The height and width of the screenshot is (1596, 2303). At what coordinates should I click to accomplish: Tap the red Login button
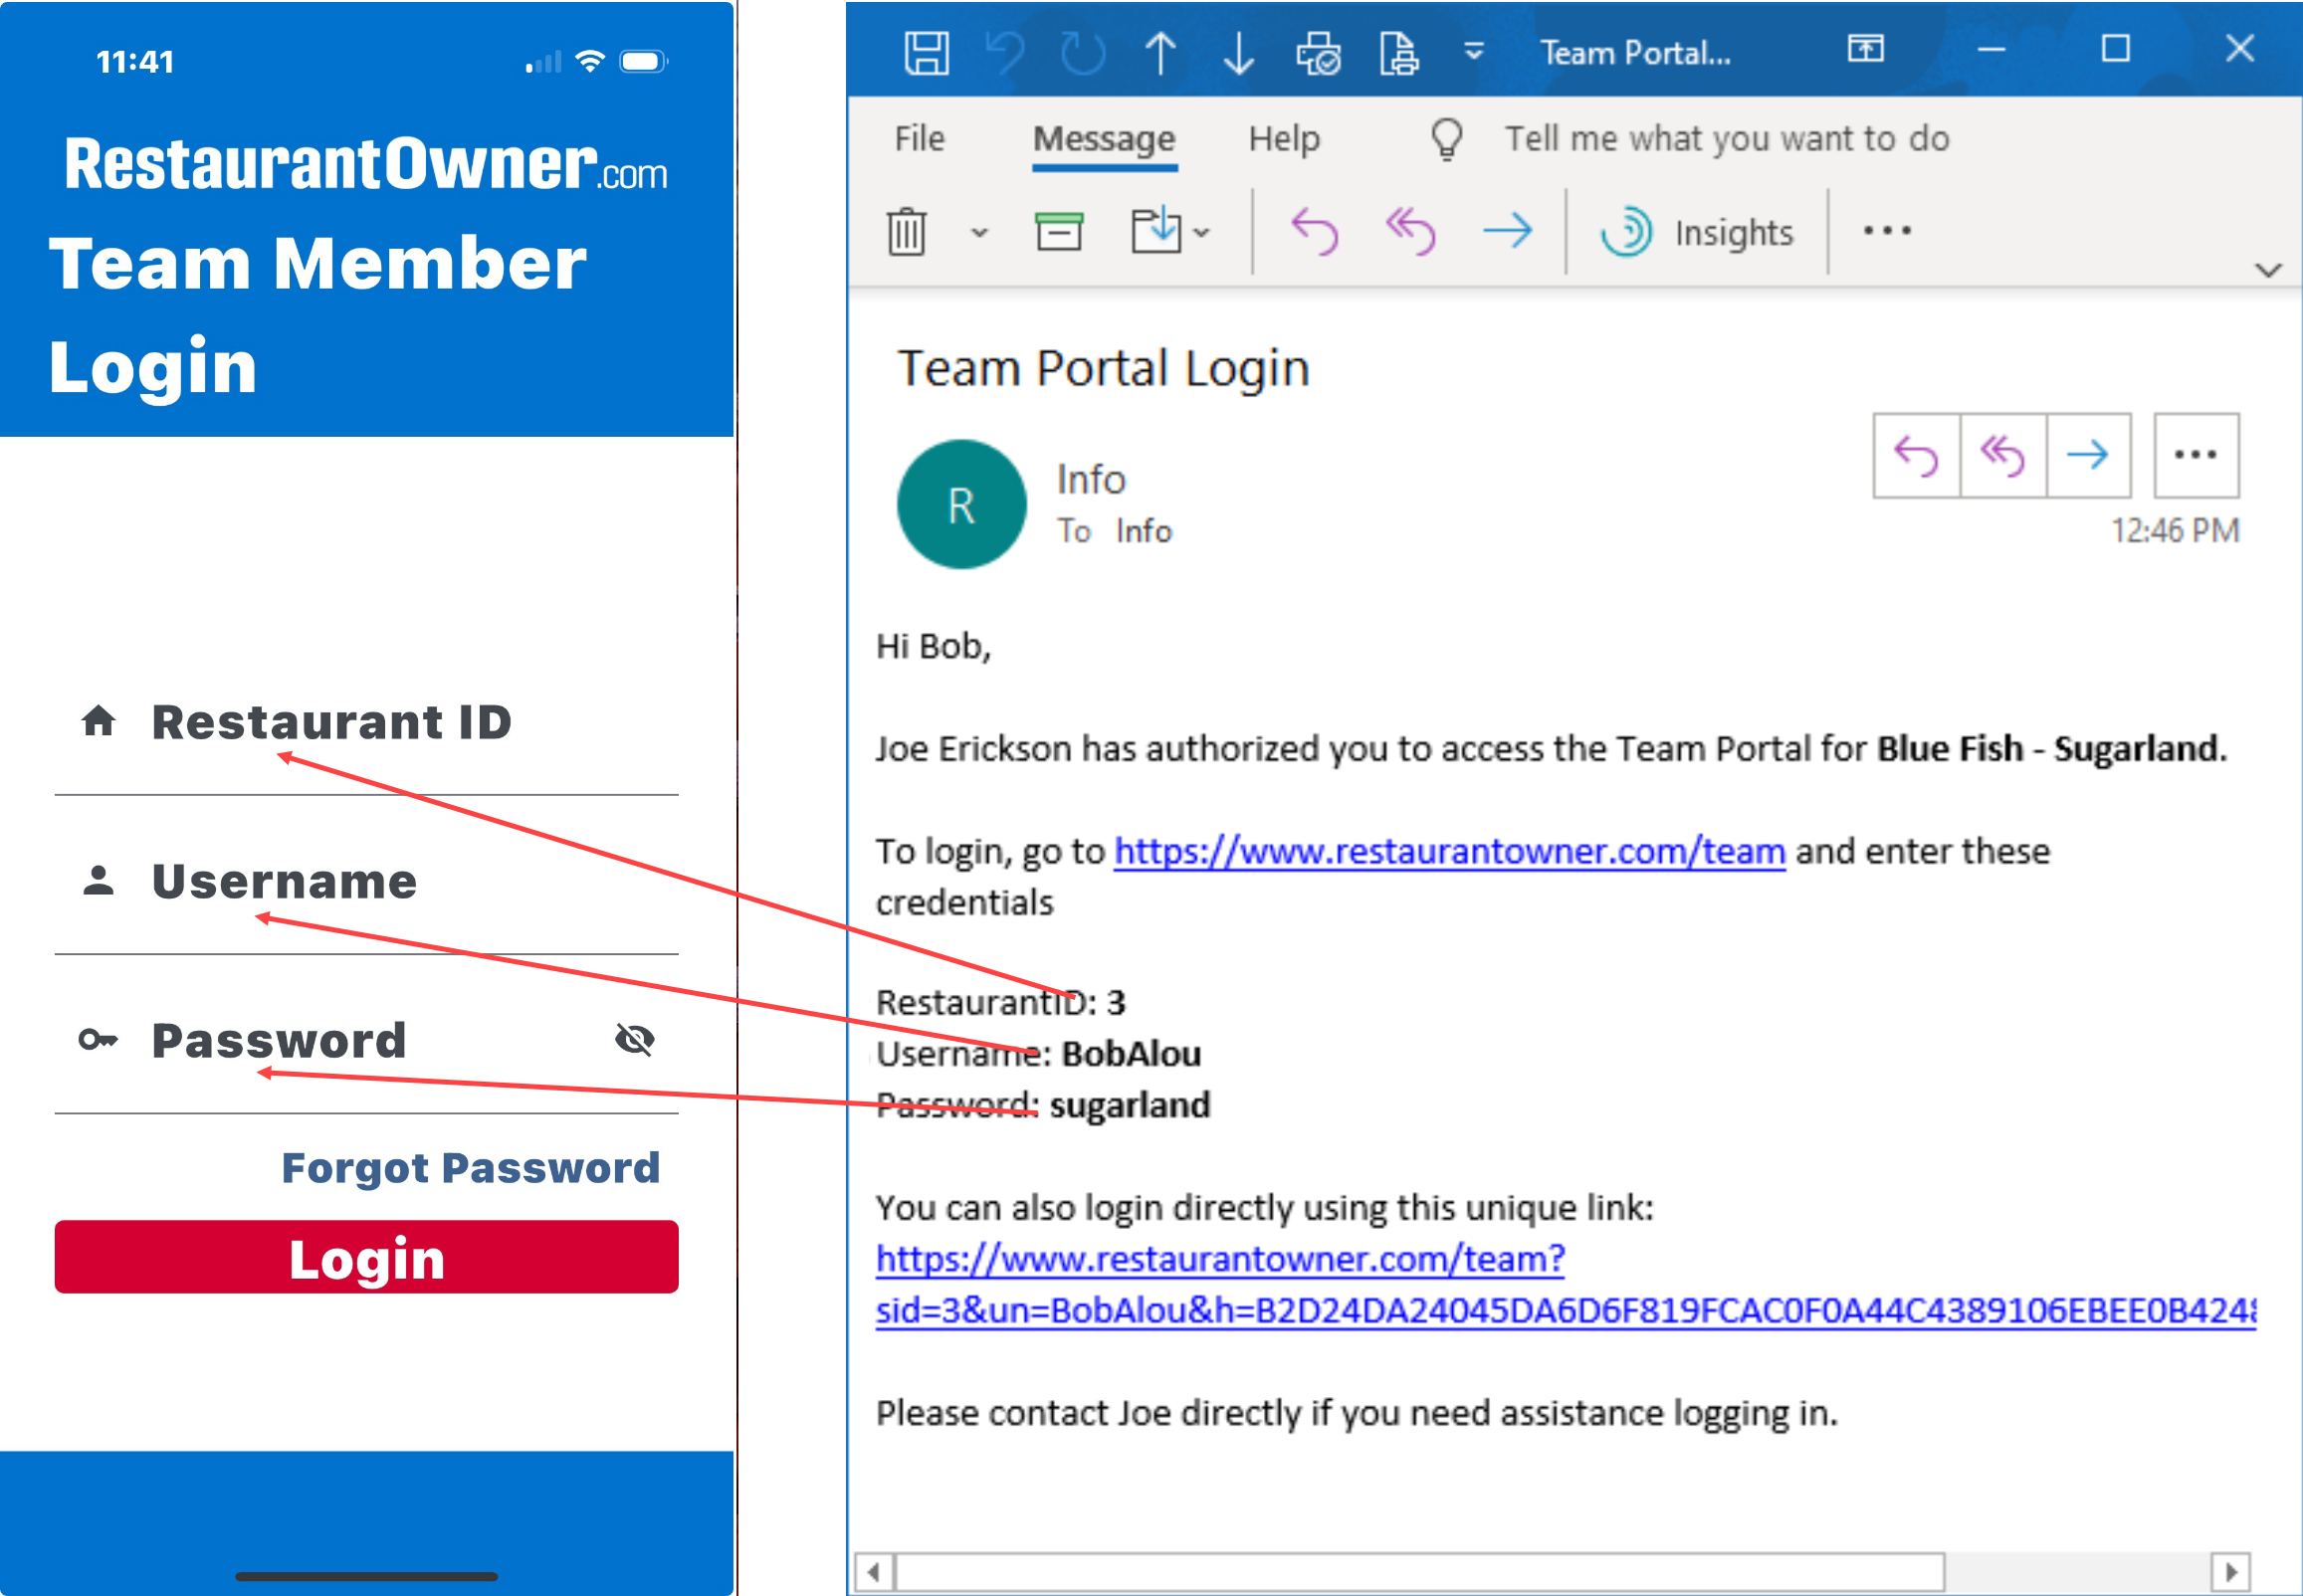pyautogui.click(x=366, y=1257)
